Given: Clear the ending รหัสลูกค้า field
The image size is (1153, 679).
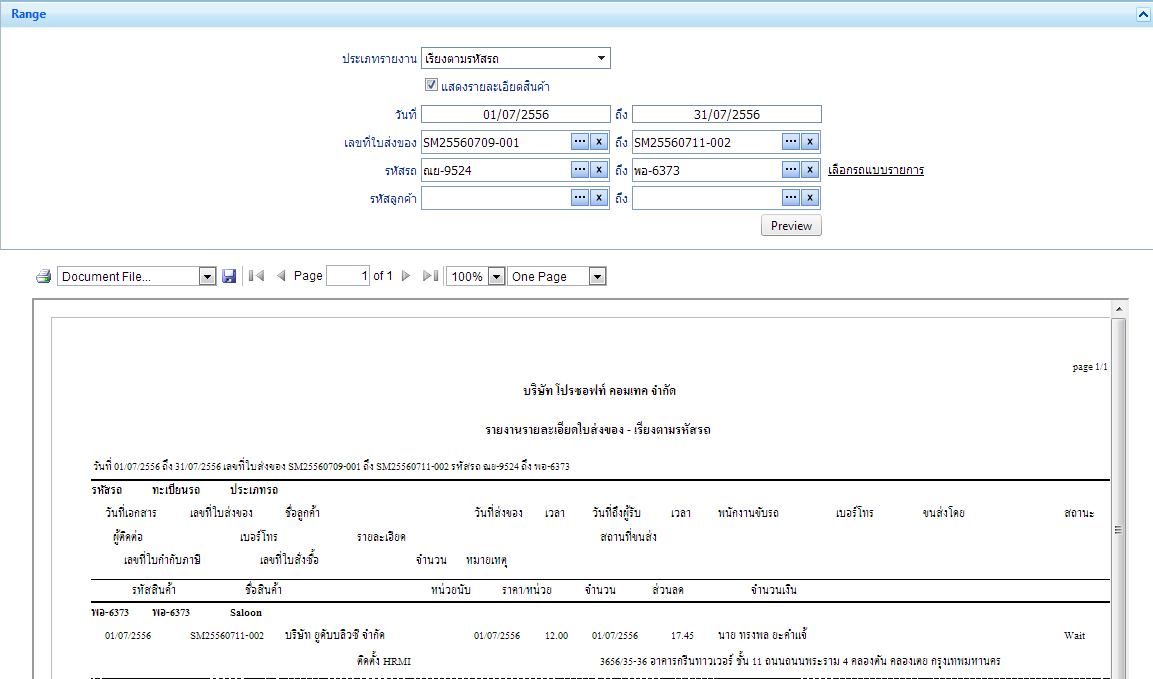Looking at the screenshot, I should click(810, 198).
